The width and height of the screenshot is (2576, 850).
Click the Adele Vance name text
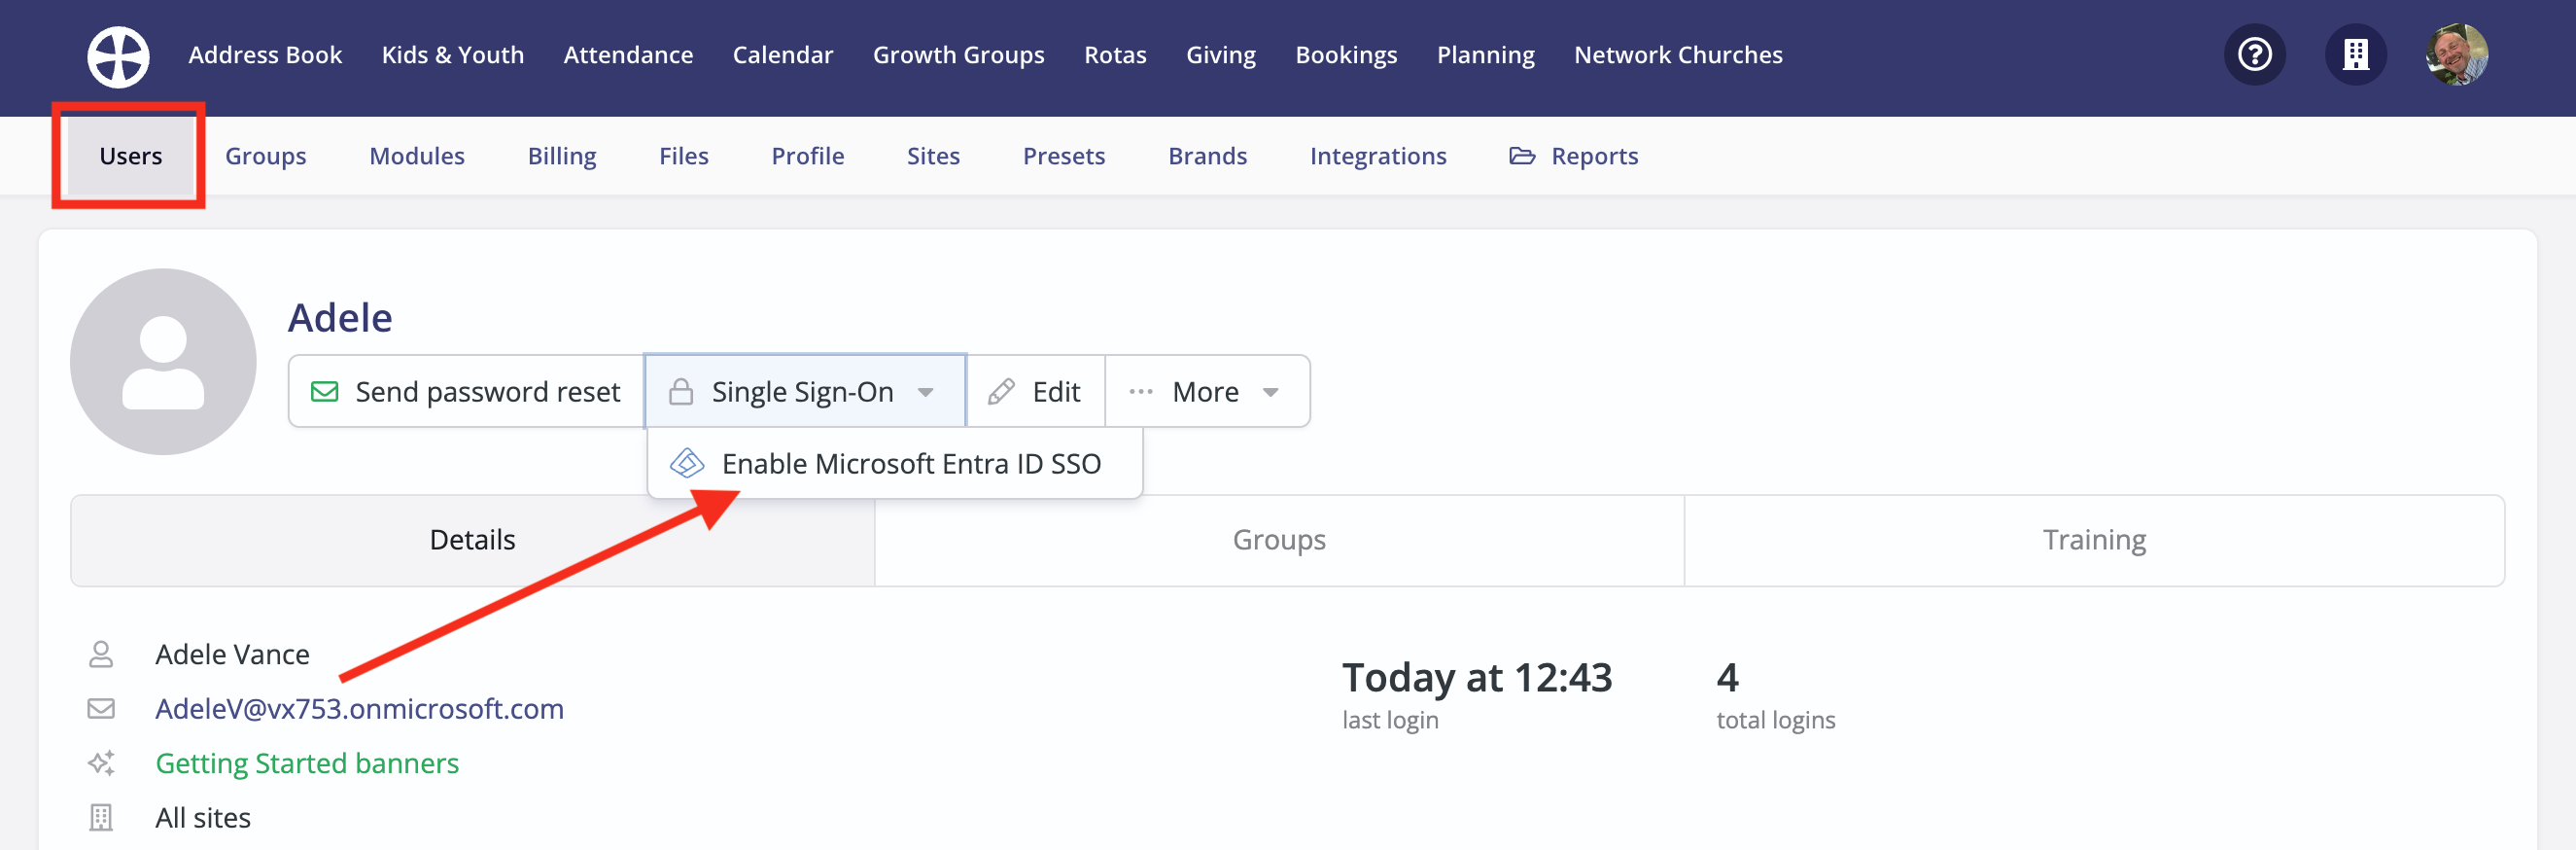click(232, 654)
